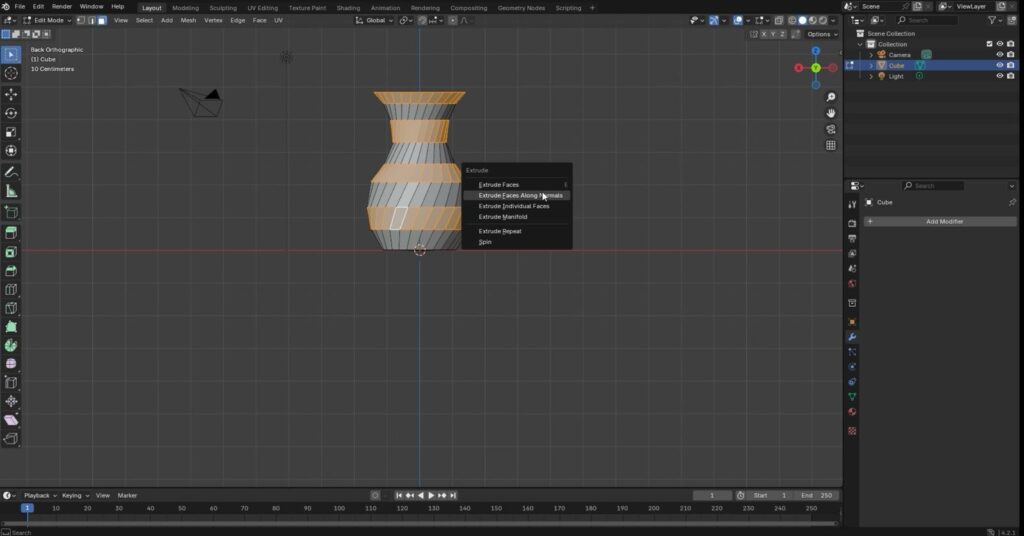Switch to the Sculpting workspace tab
The height and width of the screenshot is (536, 1024).
[x=222, y=7]
